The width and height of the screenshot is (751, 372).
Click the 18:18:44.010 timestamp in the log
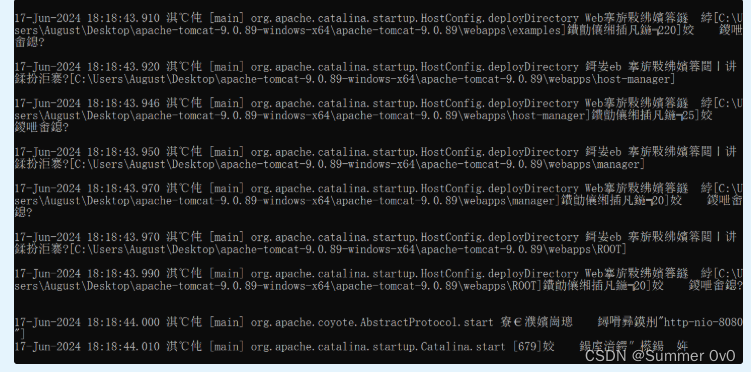click(x=123, y=346)
